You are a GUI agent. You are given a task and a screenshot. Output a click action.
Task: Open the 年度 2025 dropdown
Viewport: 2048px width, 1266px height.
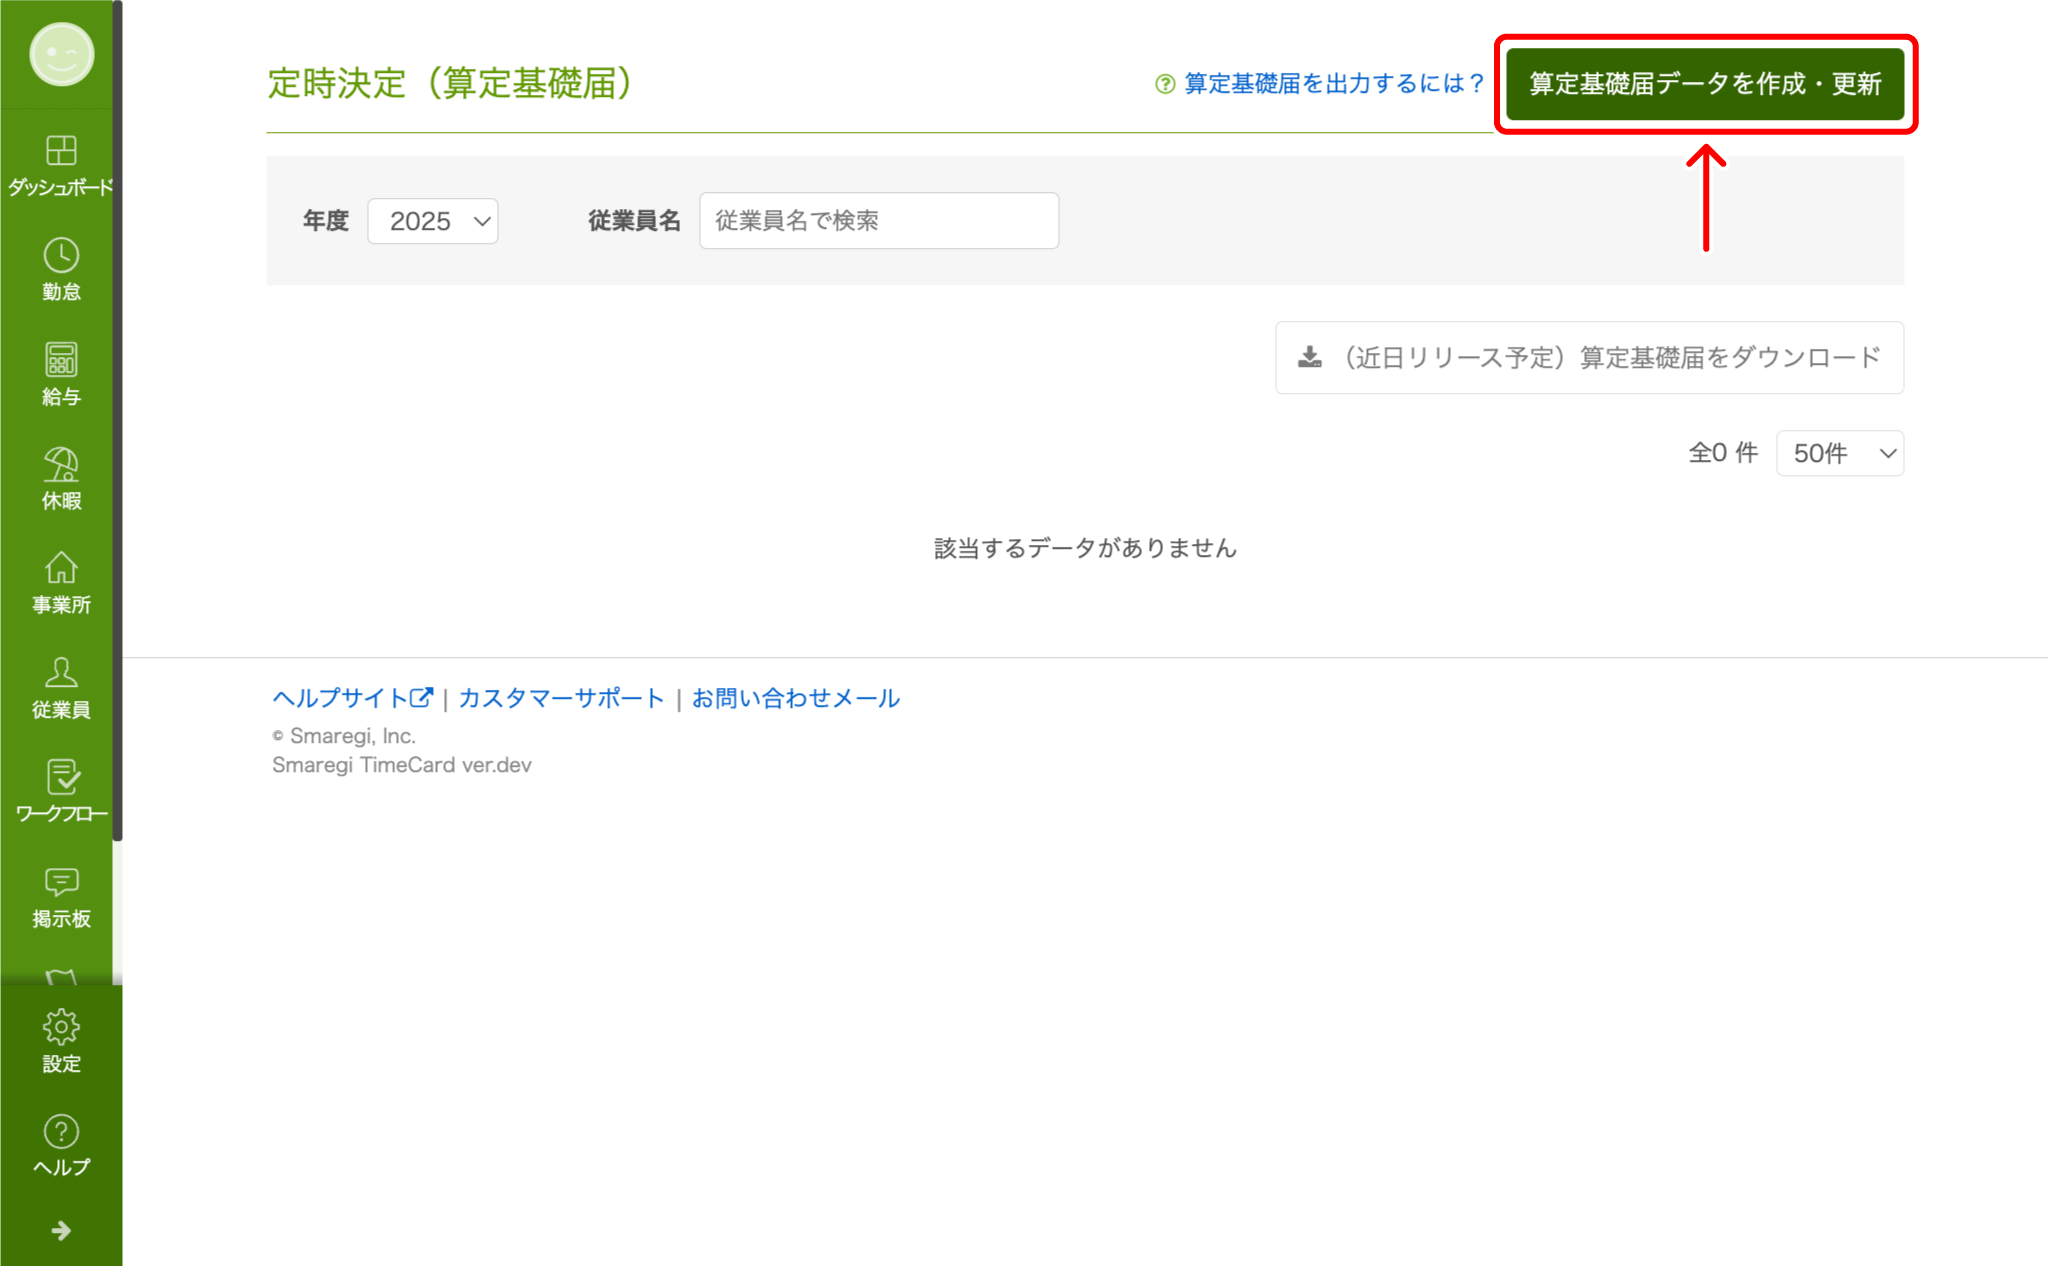[x=433, y=221]
